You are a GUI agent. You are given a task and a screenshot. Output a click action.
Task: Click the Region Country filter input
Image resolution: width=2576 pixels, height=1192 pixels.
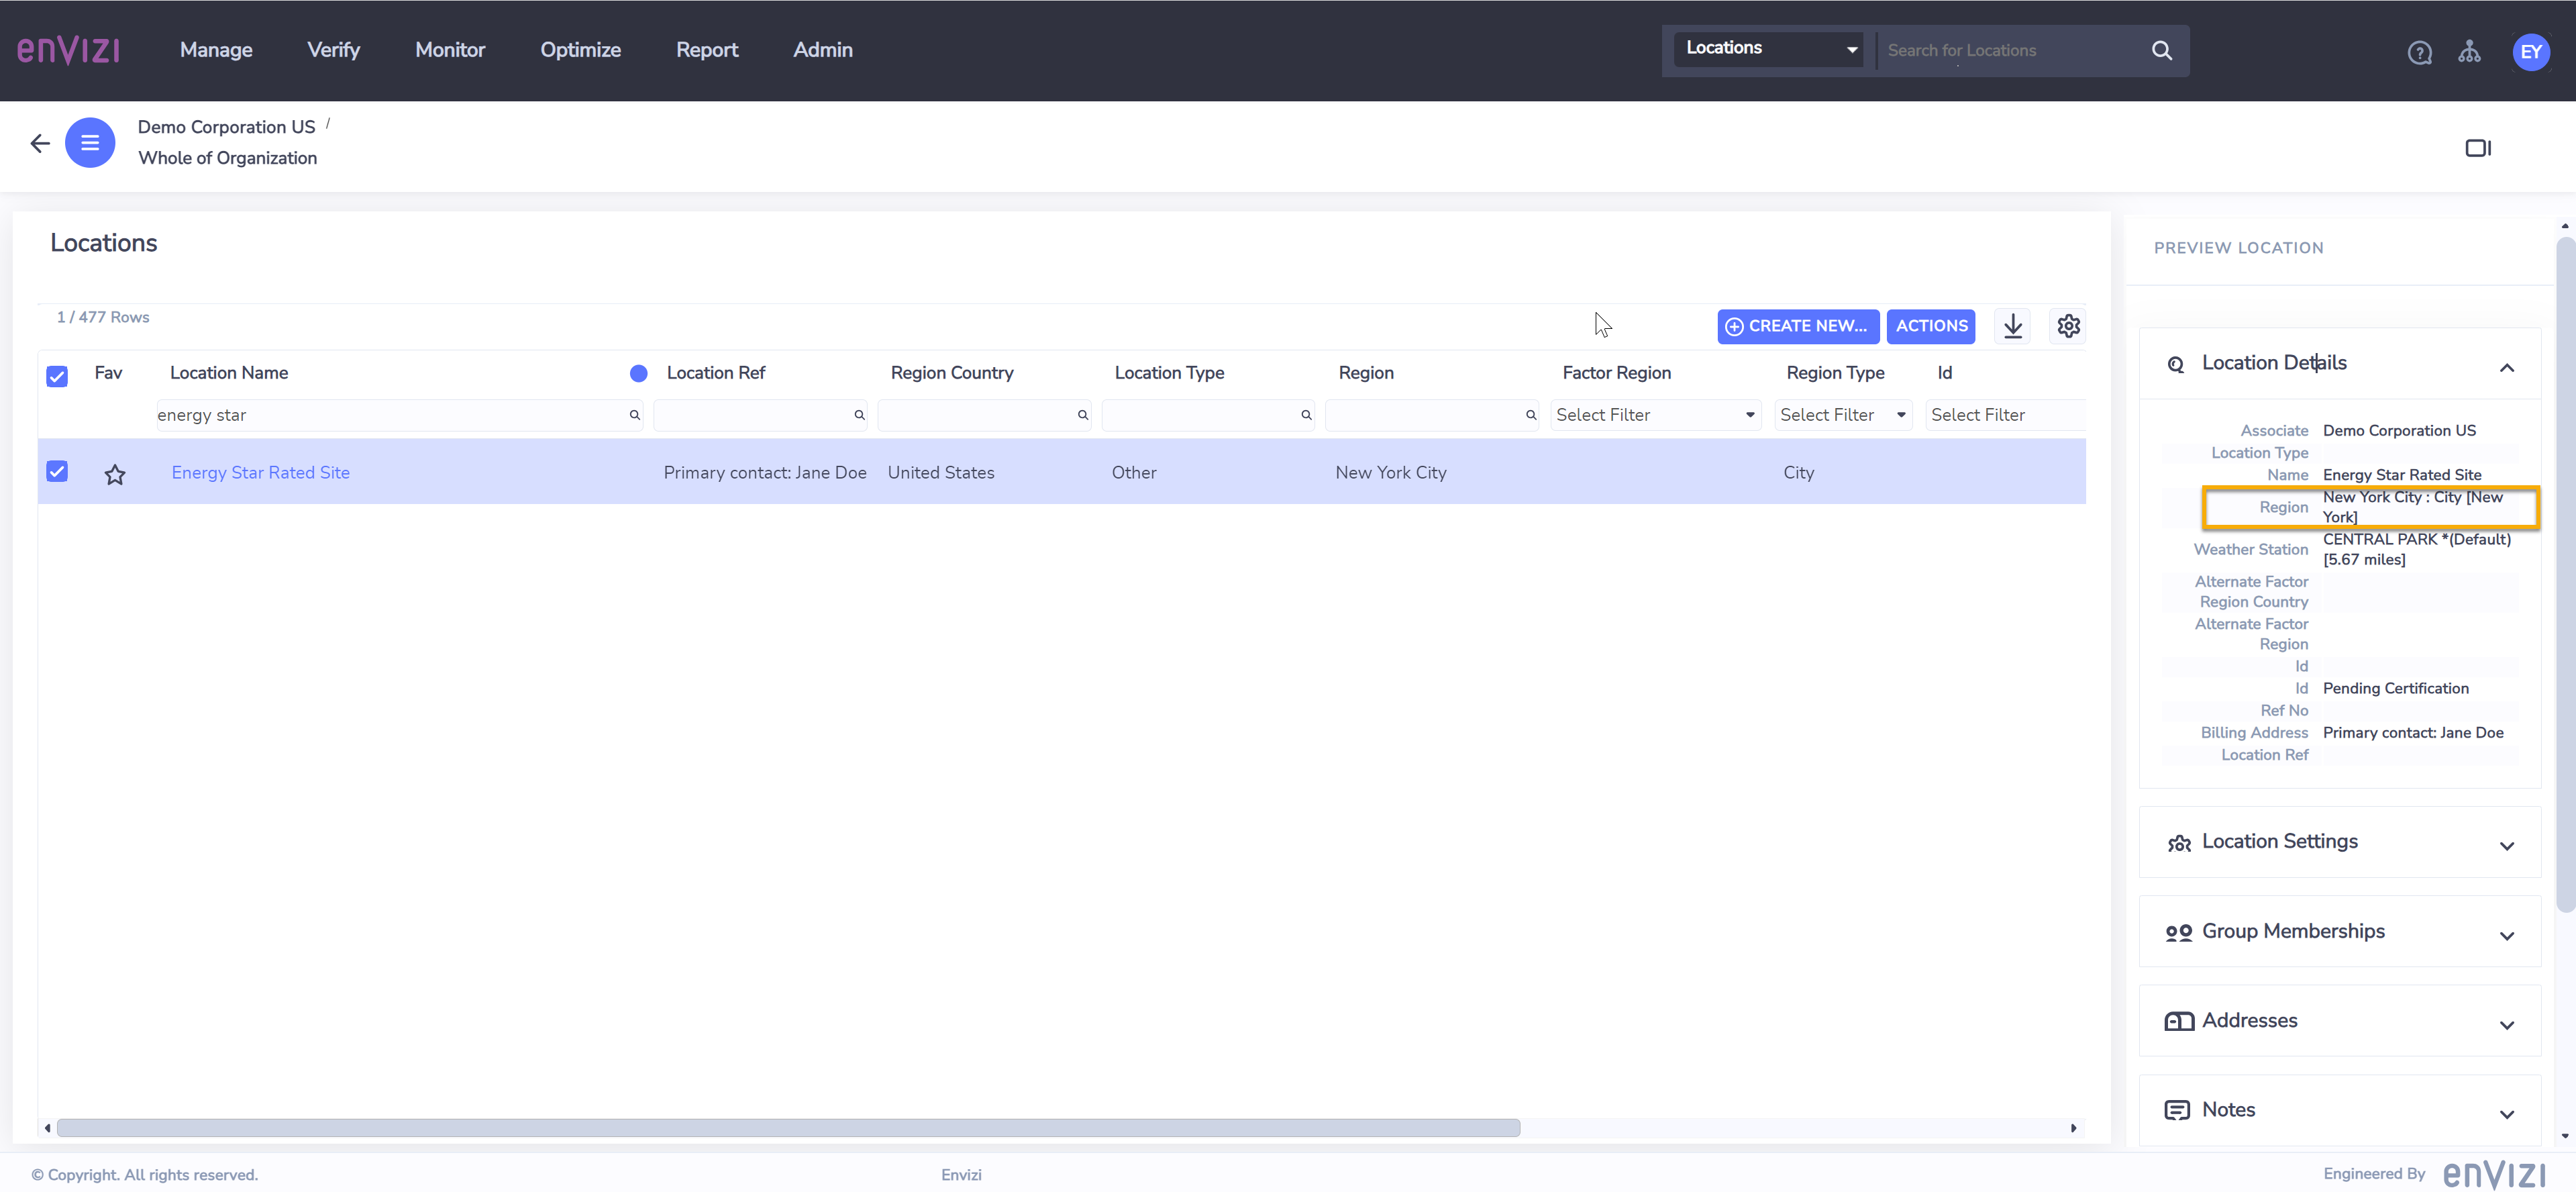pos(984,415)
